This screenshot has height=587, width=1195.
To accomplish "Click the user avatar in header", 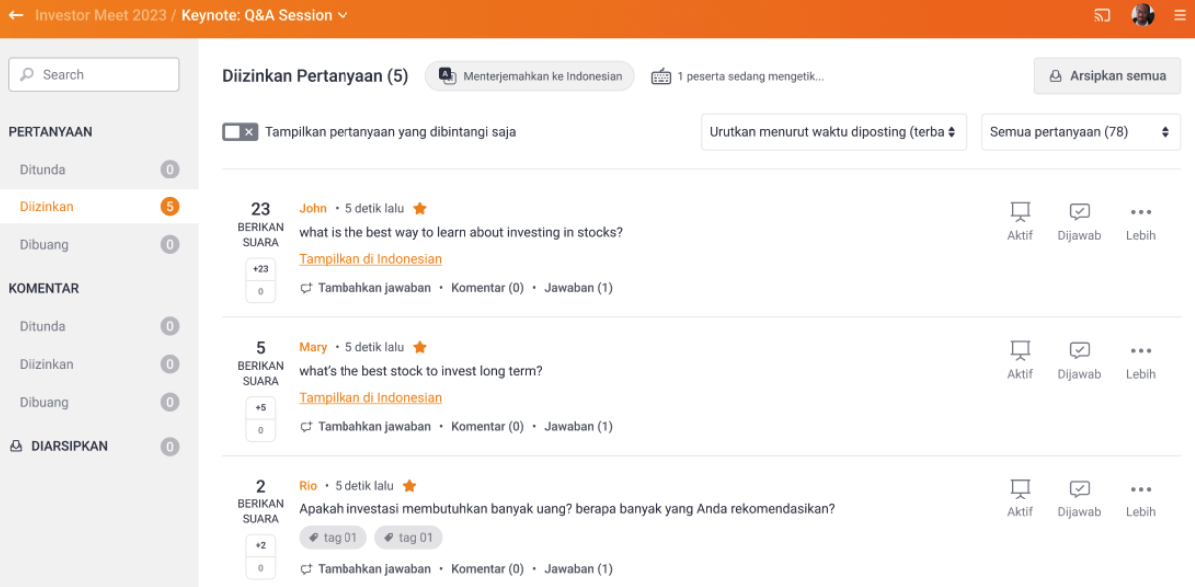I will click(1143, 15).
